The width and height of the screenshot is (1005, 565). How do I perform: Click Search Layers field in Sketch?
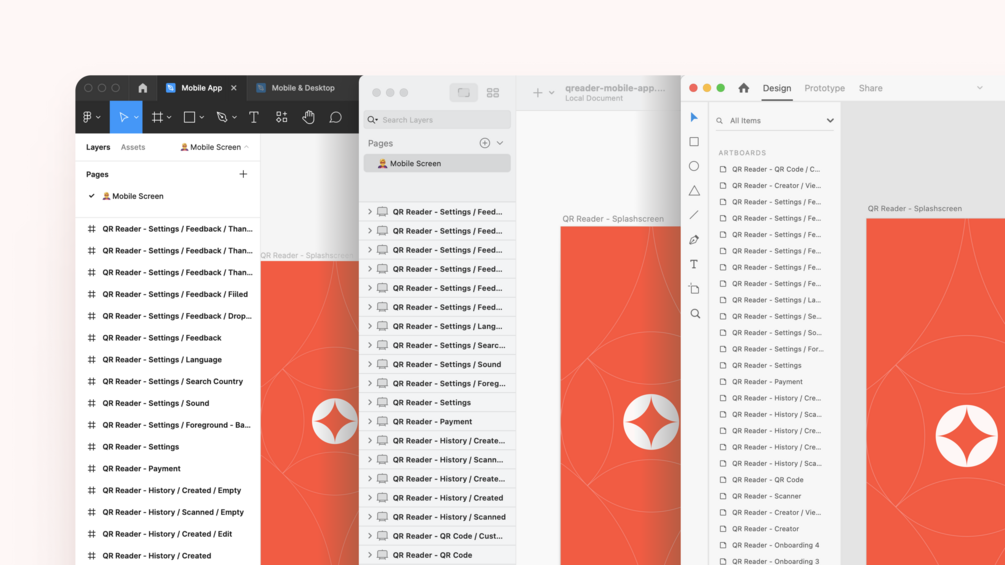point(437,120)
